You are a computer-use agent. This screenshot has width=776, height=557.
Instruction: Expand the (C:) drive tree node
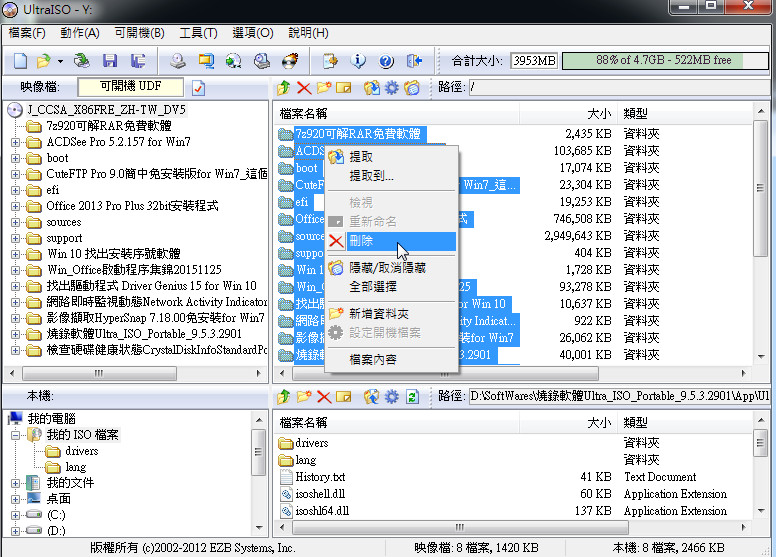(x=15, y=515)
